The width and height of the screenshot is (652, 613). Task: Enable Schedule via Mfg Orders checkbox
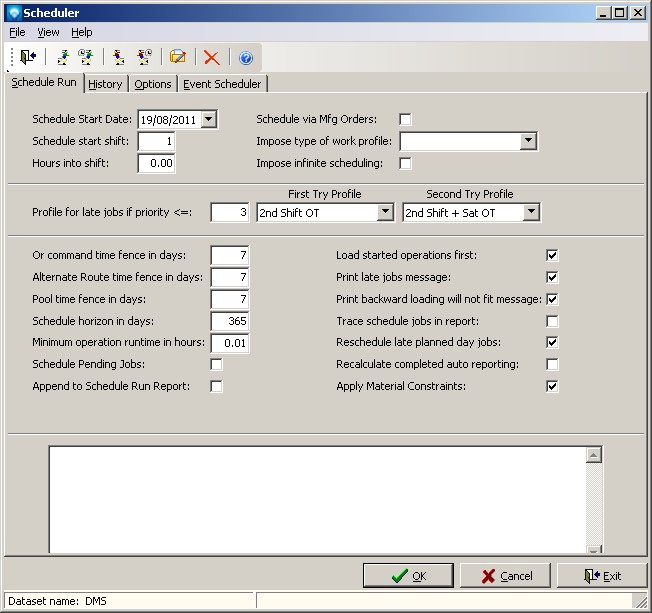point(406,120)
